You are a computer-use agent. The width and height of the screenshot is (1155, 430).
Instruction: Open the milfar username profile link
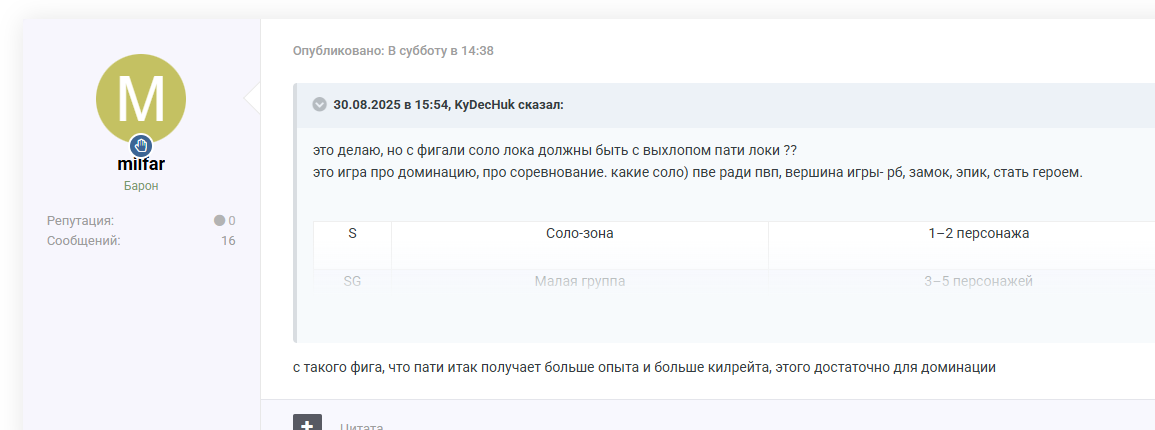141,165
